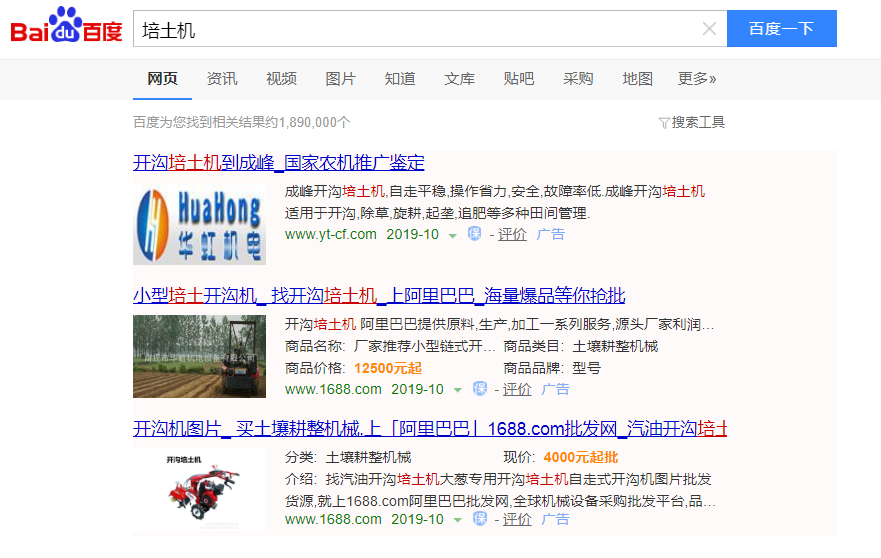881x558 pixels.
Task: Click the 保 badge on the 开沟机图片 result
Action: click(479, 519)
